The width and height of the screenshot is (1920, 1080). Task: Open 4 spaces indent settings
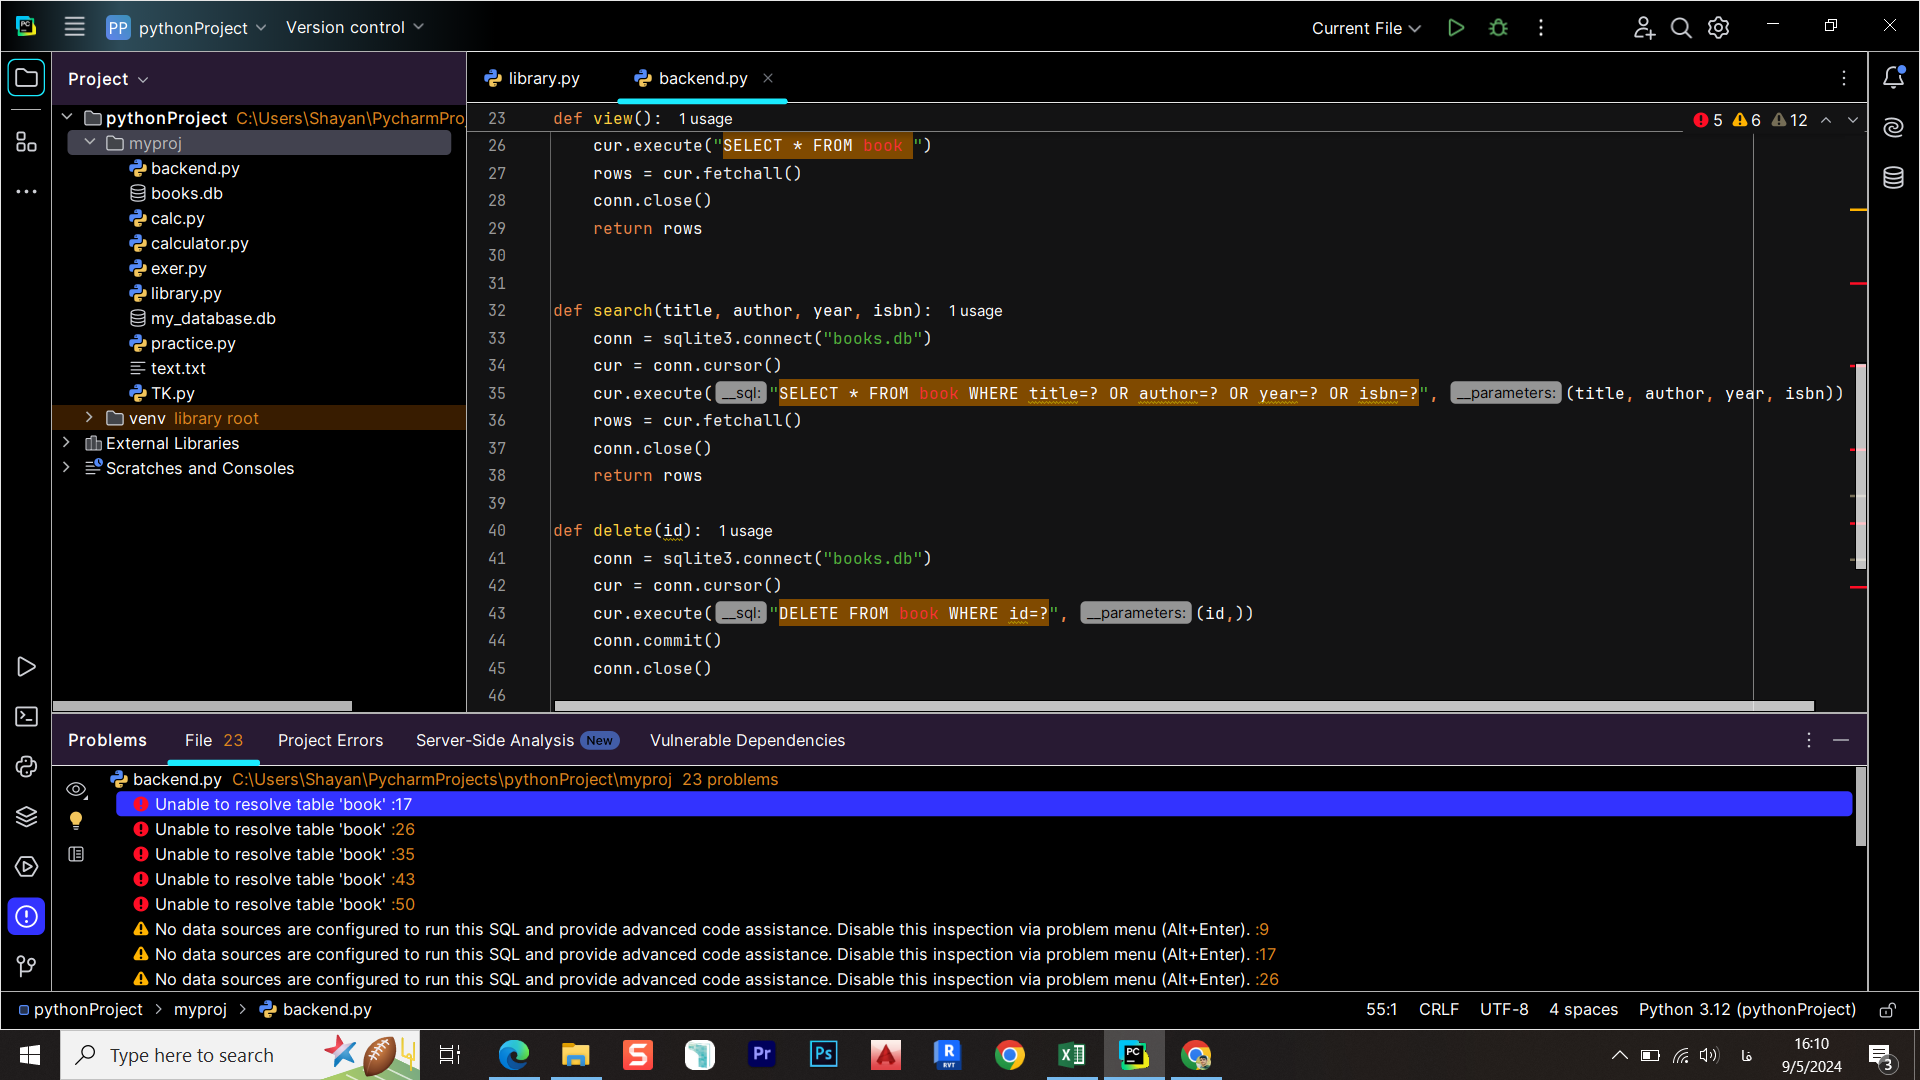[x=1583, y=1010]
